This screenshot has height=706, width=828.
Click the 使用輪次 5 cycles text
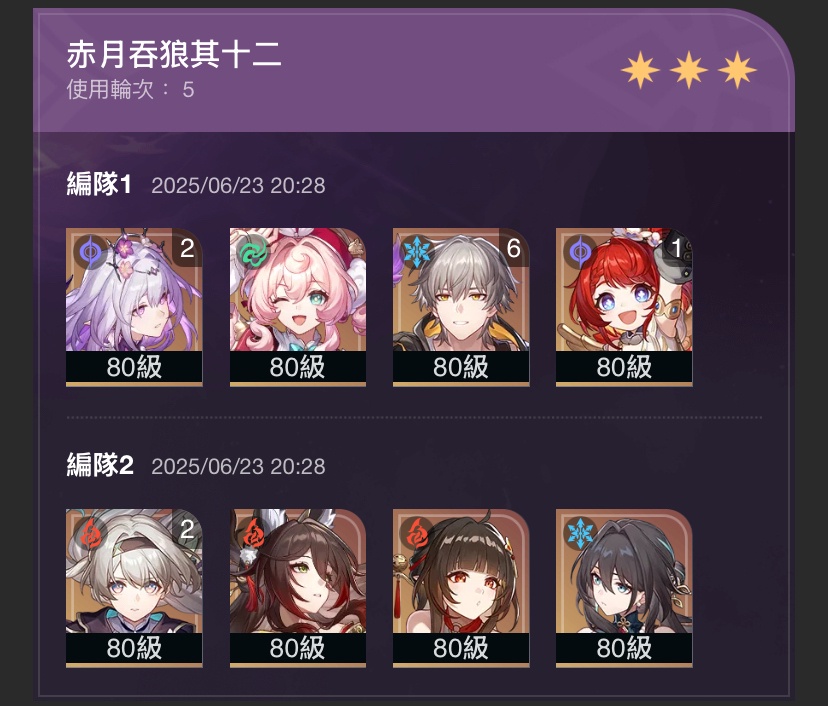tap(130, 89)
